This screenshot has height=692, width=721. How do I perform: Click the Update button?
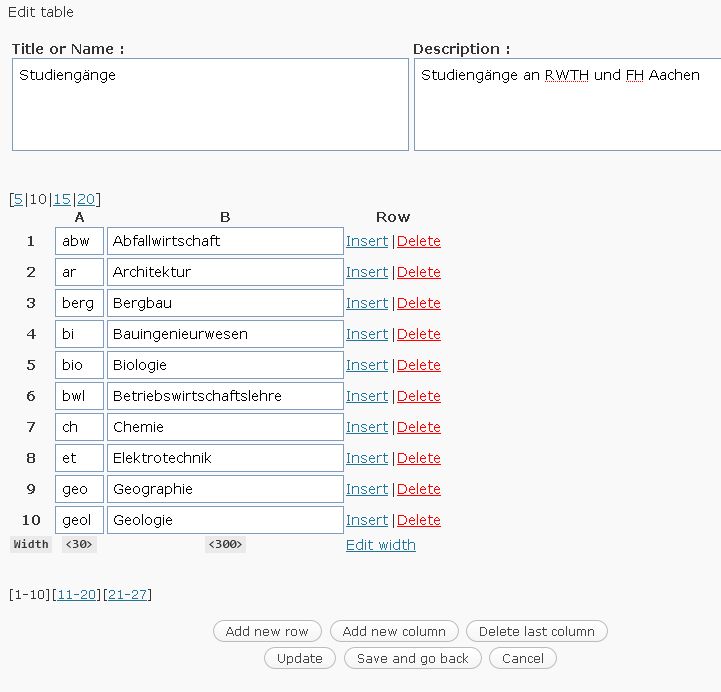(300, 658)
